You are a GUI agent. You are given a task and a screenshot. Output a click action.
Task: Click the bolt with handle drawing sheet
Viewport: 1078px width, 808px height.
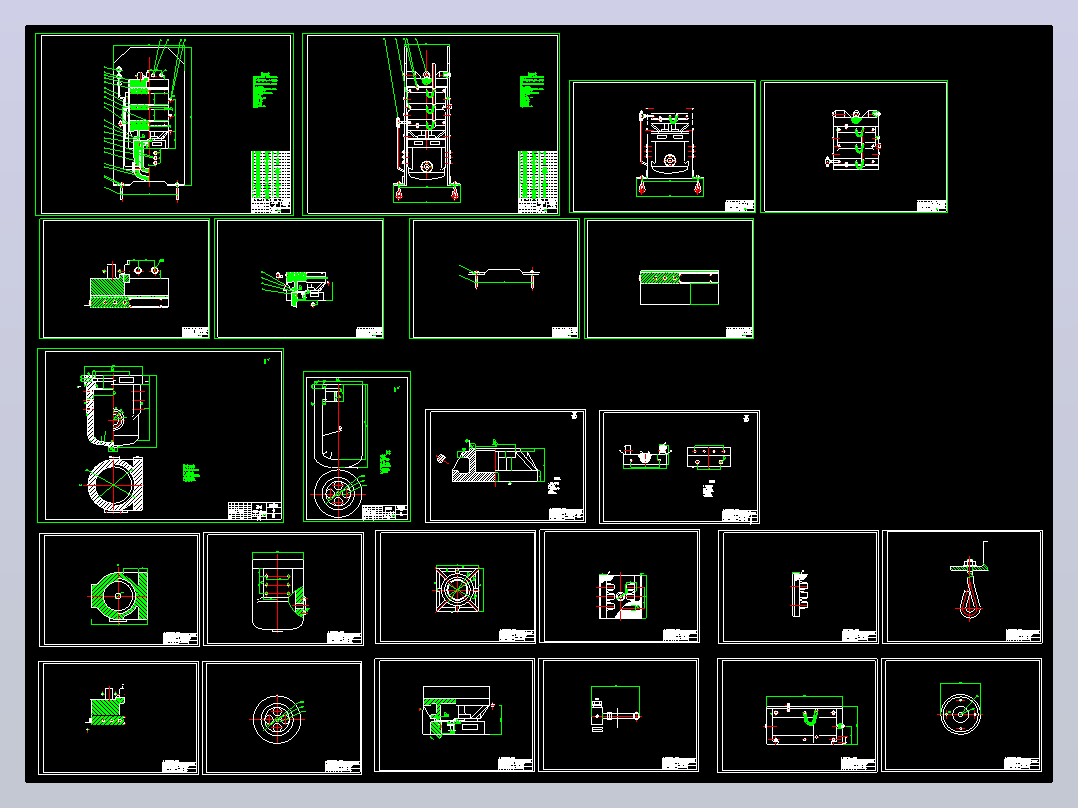619,715
